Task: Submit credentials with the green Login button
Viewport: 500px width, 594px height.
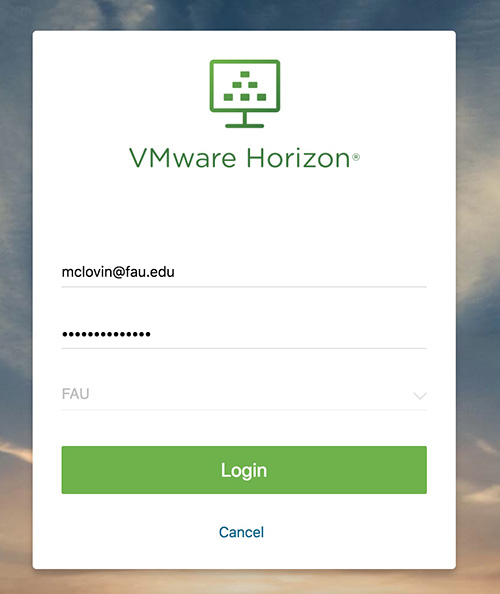Action: coord(244,470)
